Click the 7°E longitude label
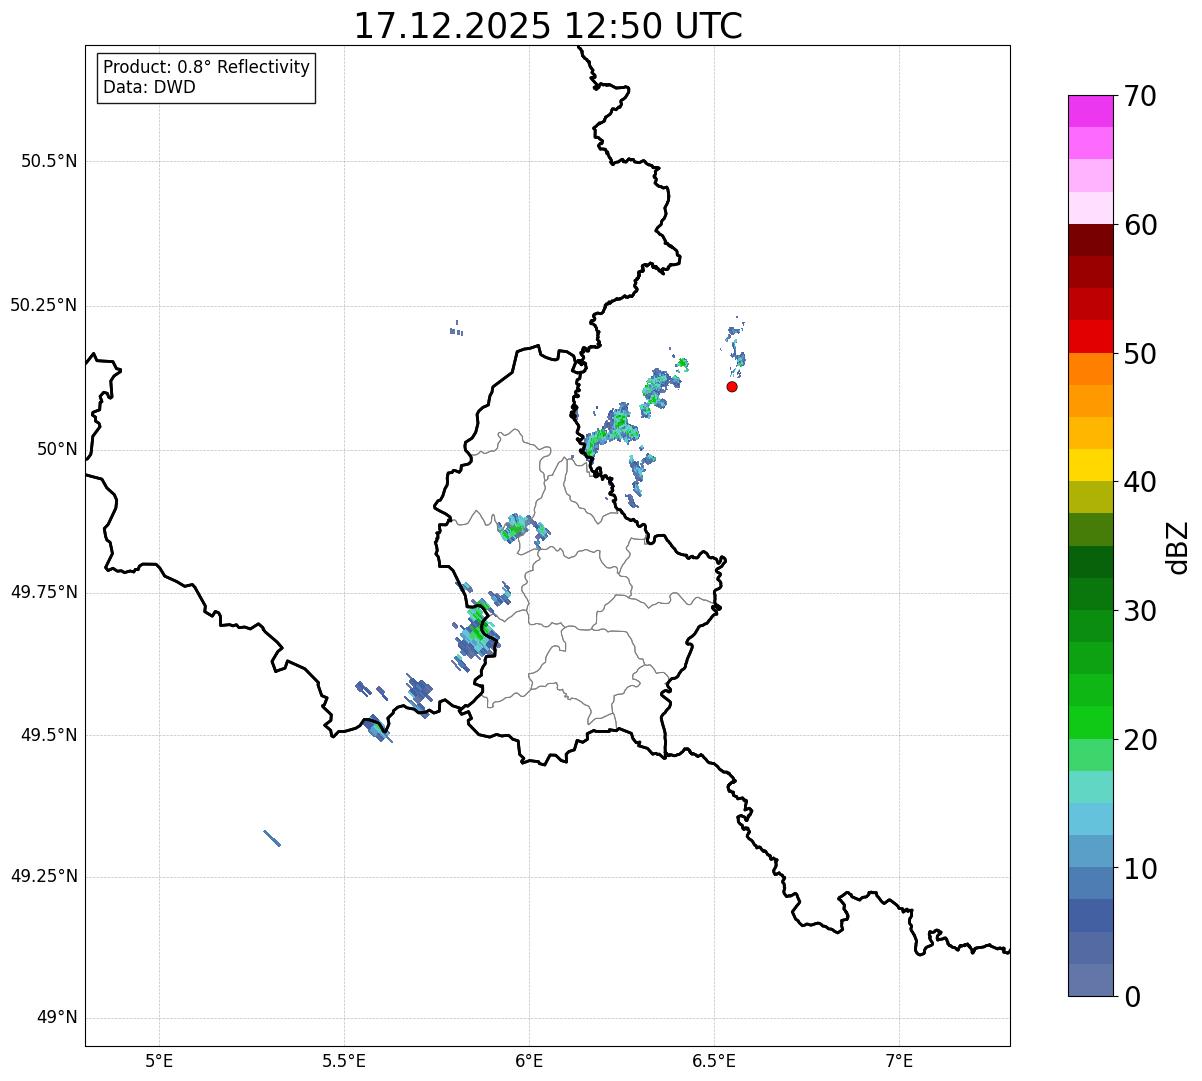This screenshot has height=1081, width=1202. [x=899, y=1060]
